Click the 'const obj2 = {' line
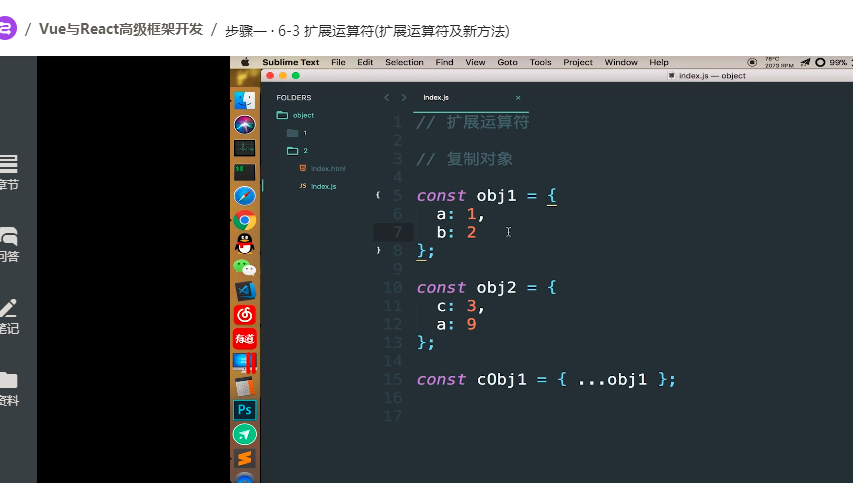 pyautogui.click(x=486, y=287)
